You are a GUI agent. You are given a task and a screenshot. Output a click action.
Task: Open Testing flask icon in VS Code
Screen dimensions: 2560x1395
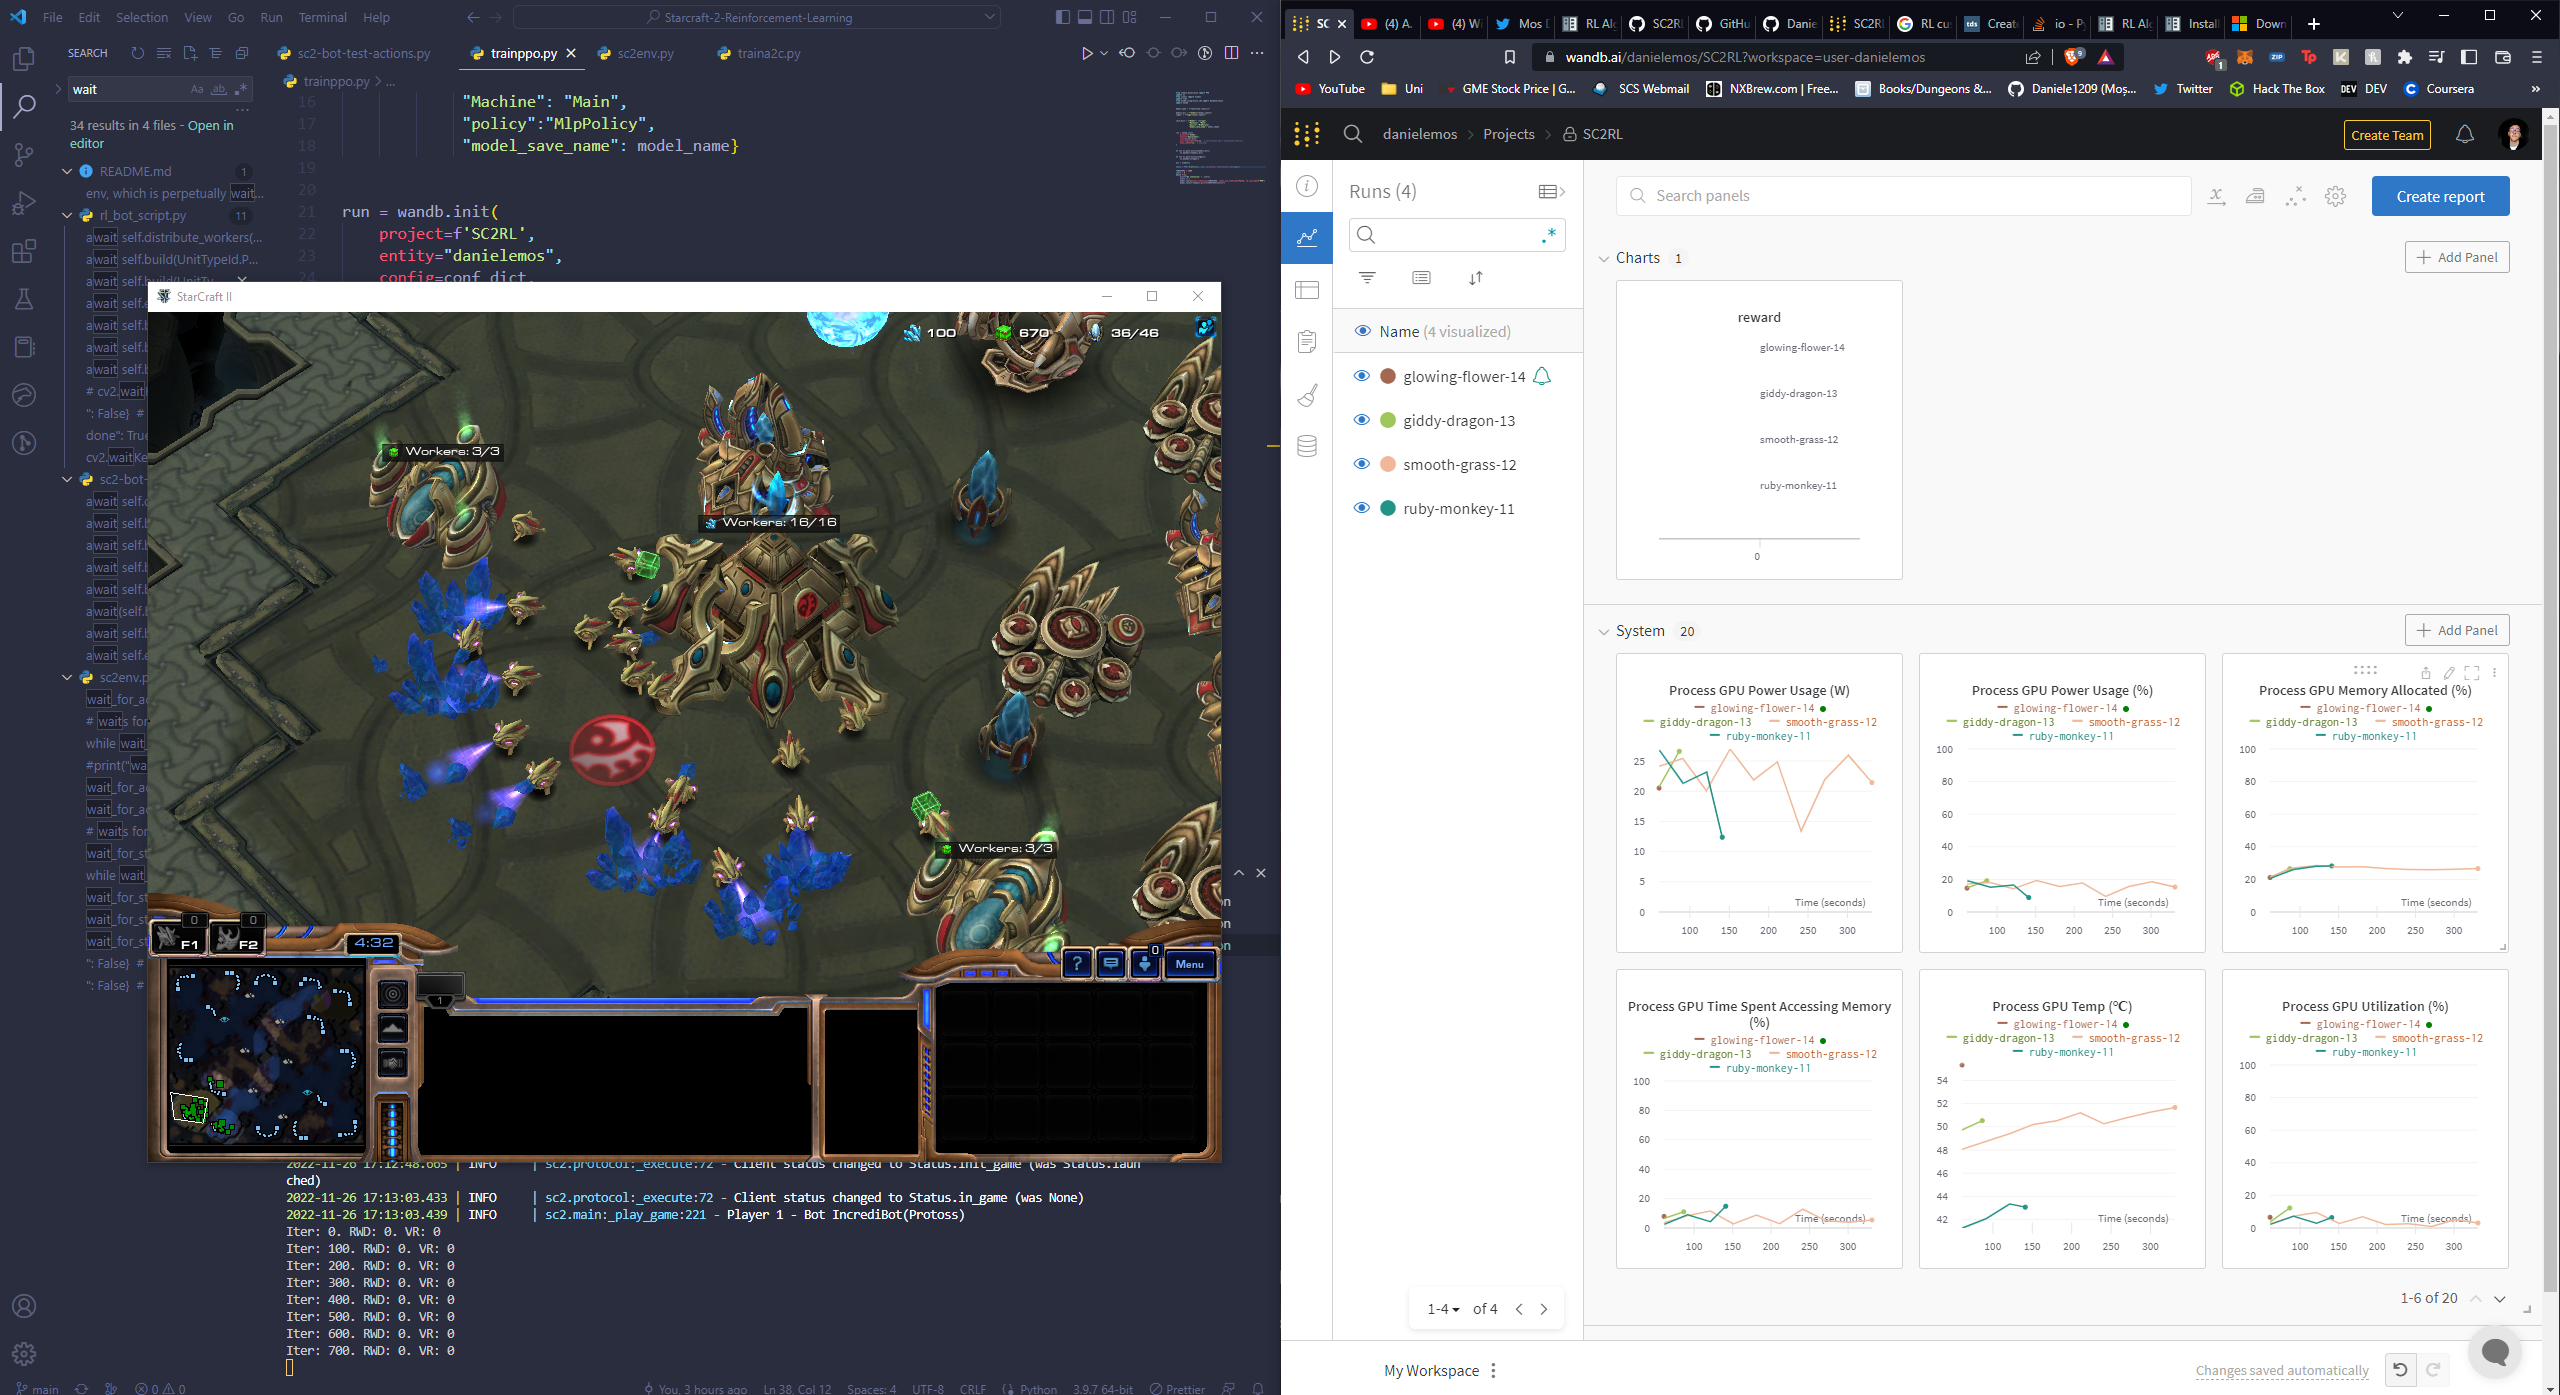(24, 299)
